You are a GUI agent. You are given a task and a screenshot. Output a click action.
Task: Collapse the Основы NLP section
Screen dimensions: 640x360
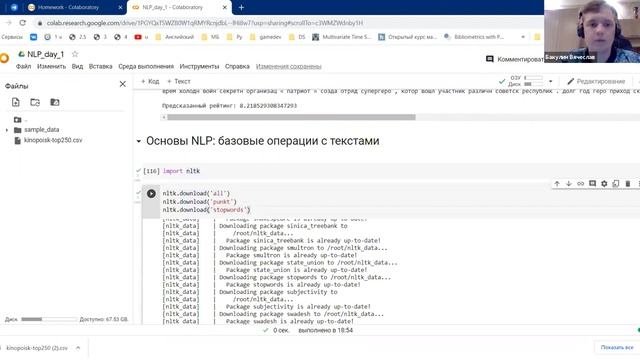coord(138,141)
